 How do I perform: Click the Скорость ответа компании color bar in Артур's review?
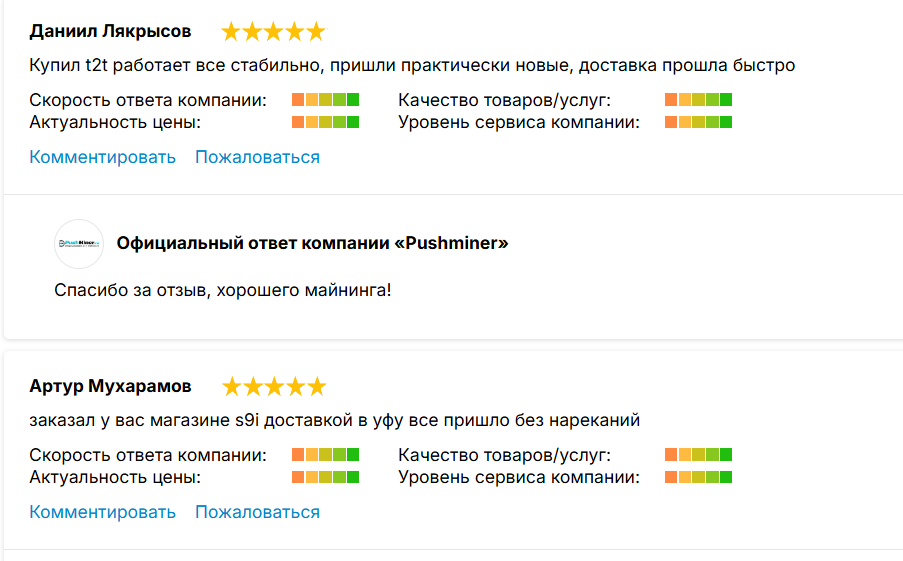coord(325,454)
